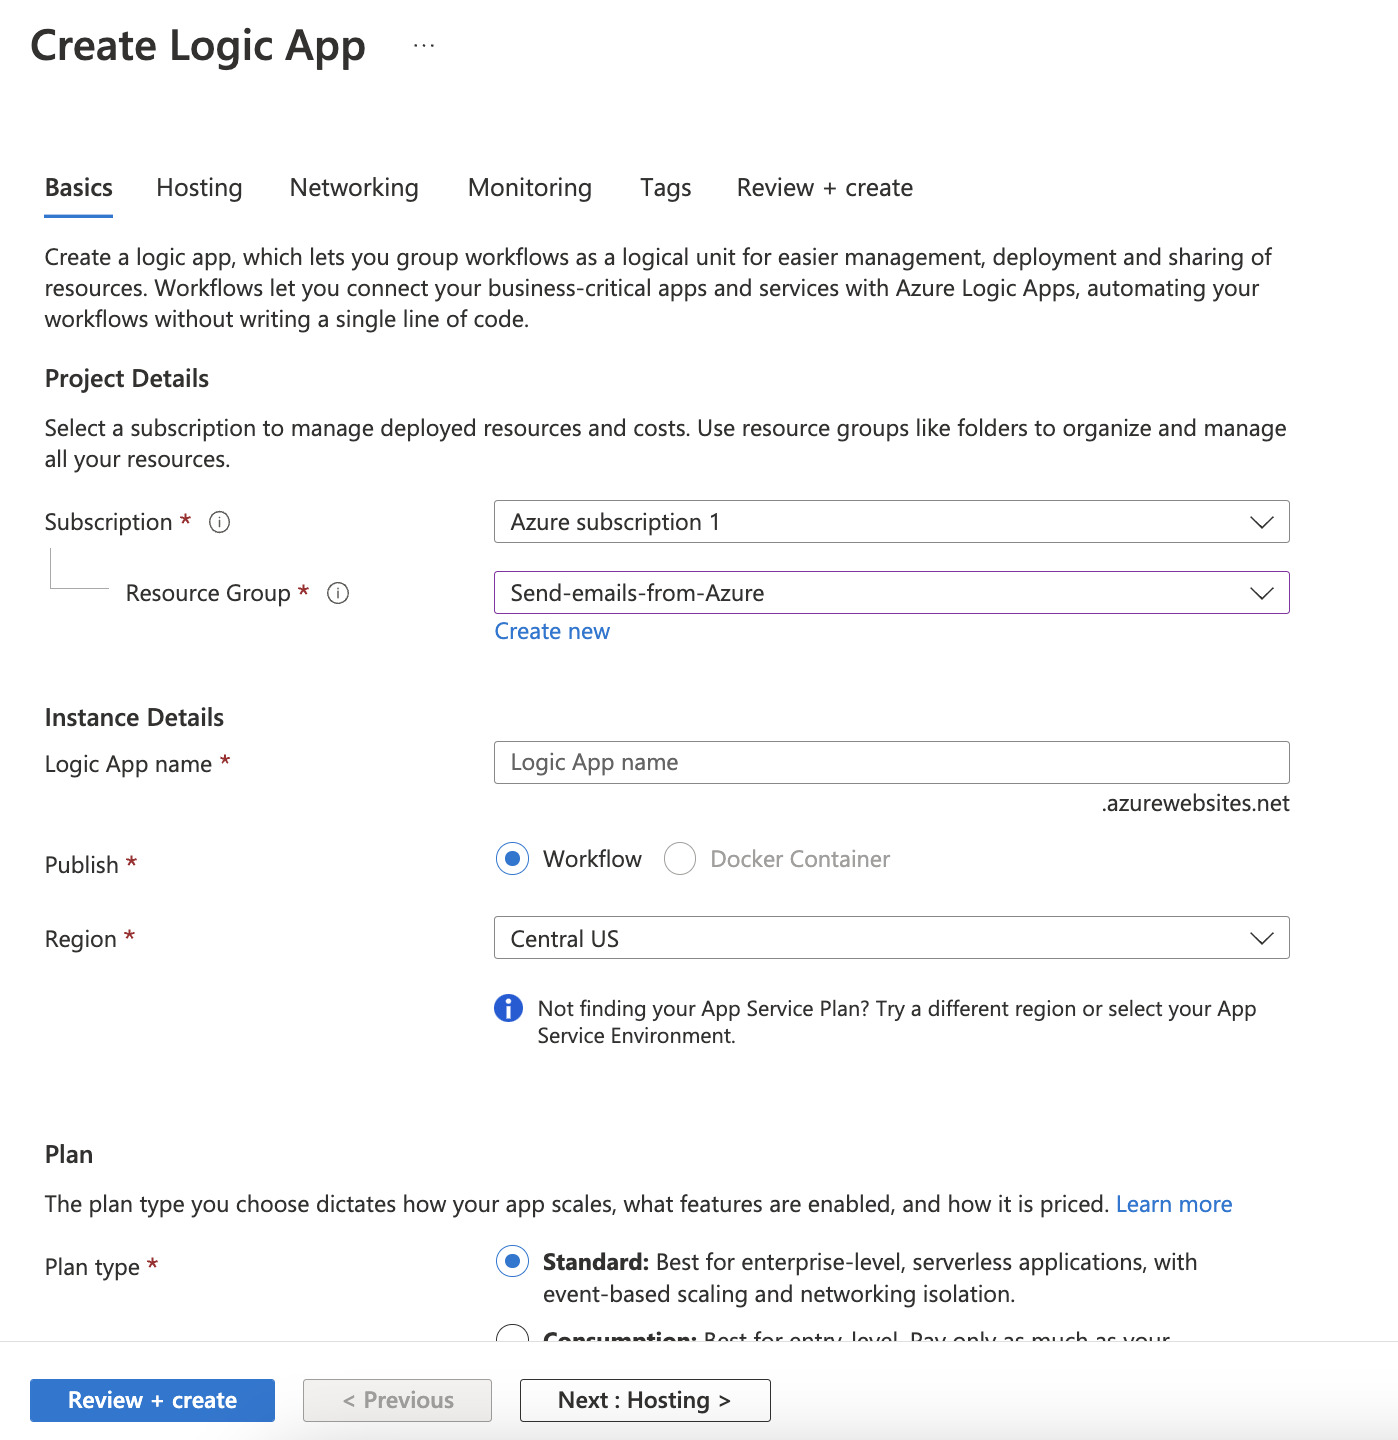
Task: Click the Subscription info icon
Action: pos(219,522)
